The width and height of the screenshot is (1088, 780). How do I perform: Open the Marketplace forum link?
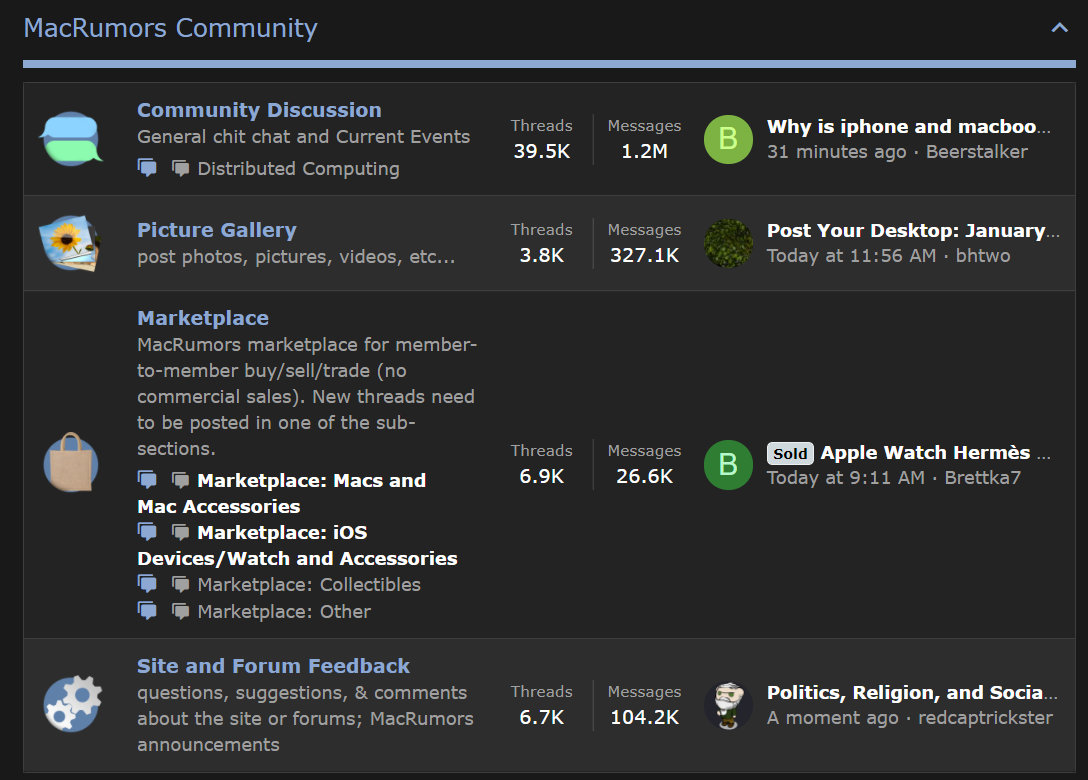point(203,318)
